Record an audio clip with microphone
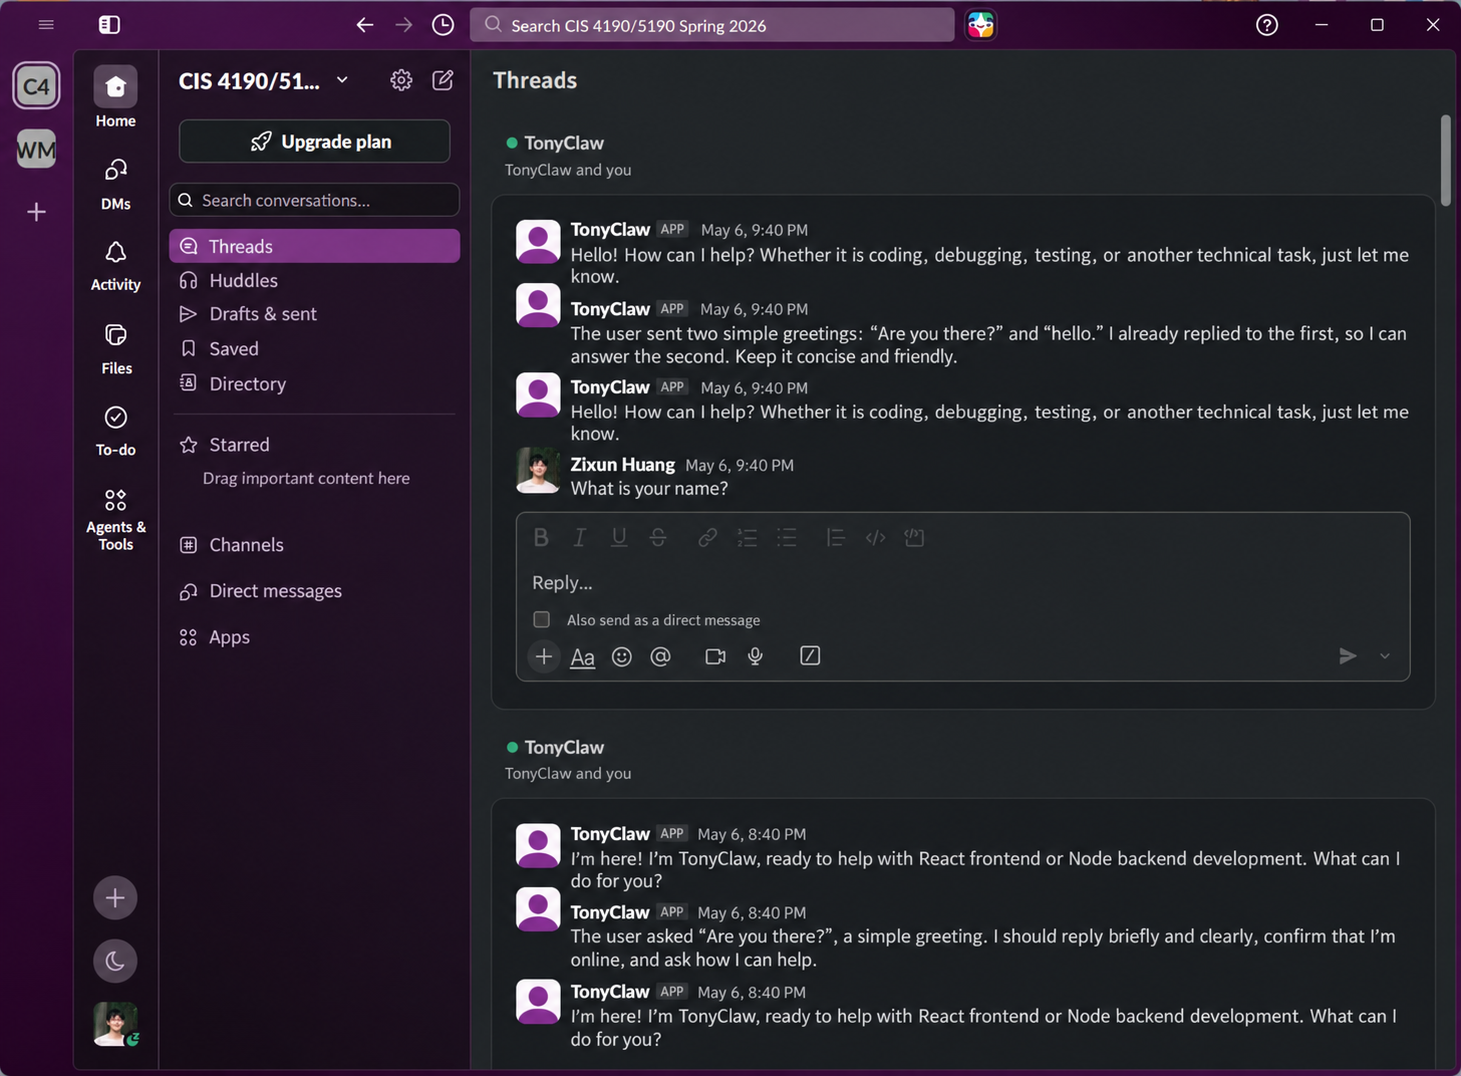The width and height of the screenshot is (1461, 1076). click(x=756, y=657)
